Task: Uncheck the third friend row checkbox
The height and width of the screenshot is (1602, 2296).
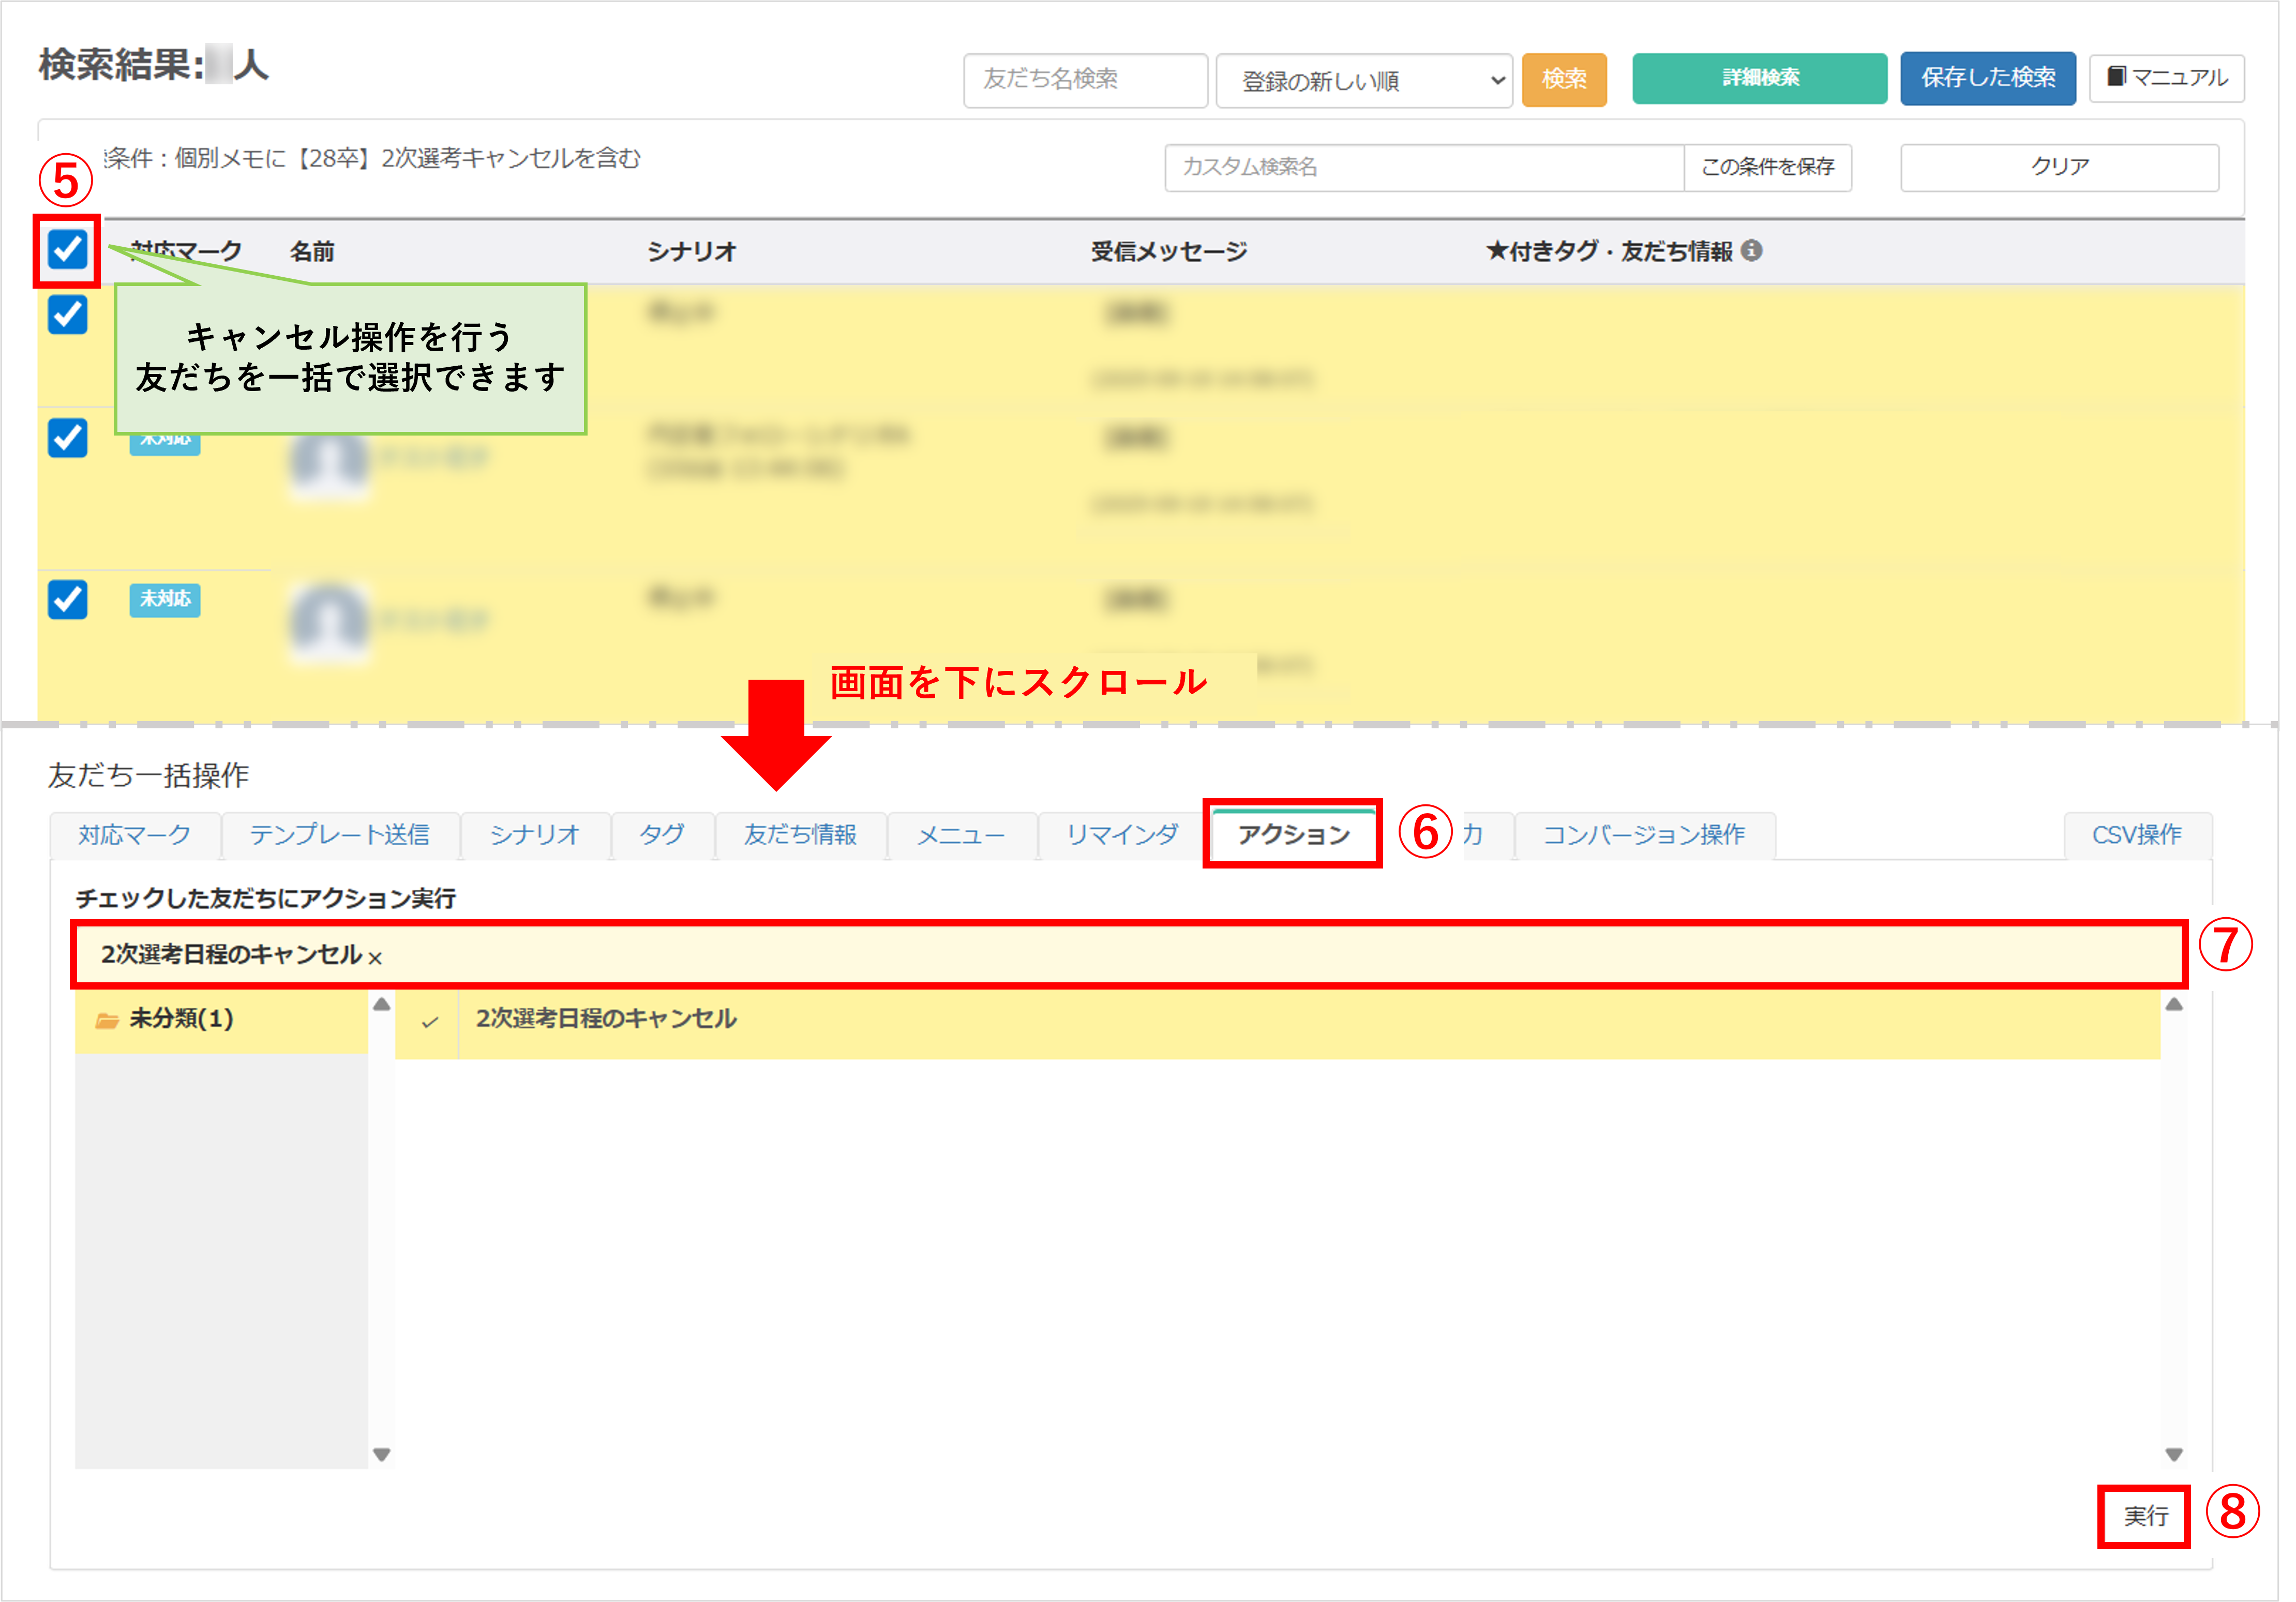Action: pos(67,600)
